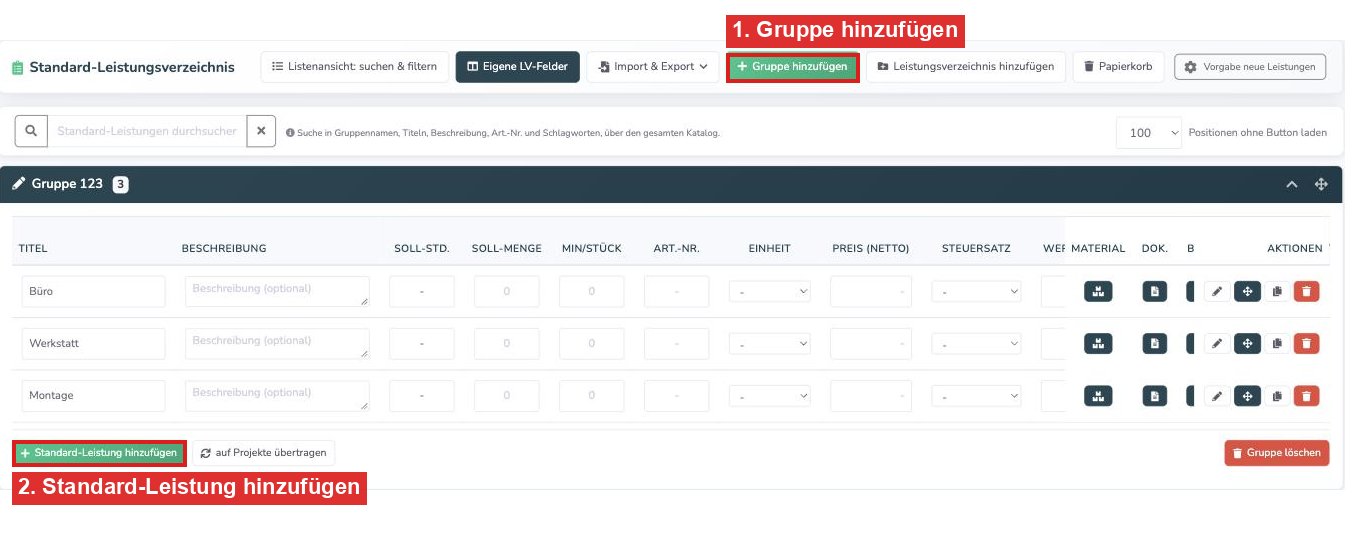Open material for the Montage row

[1098, 395]
